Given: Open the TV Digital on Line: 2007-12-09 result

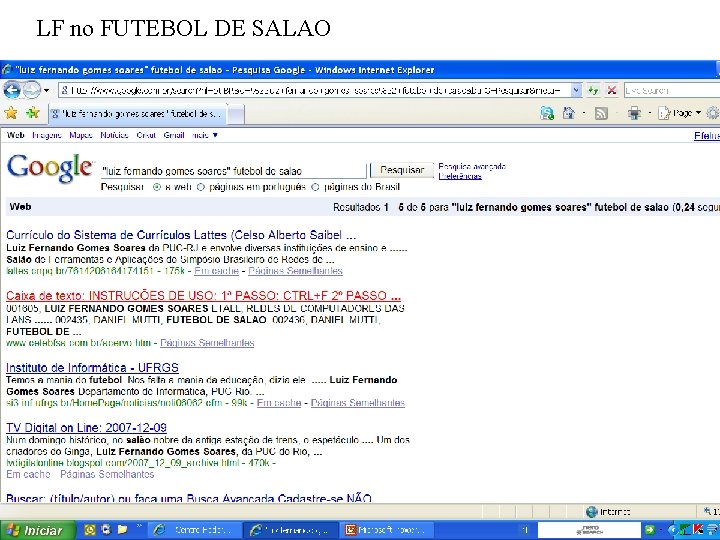Looking at the screenshot, I should click(x=86, y=428).
